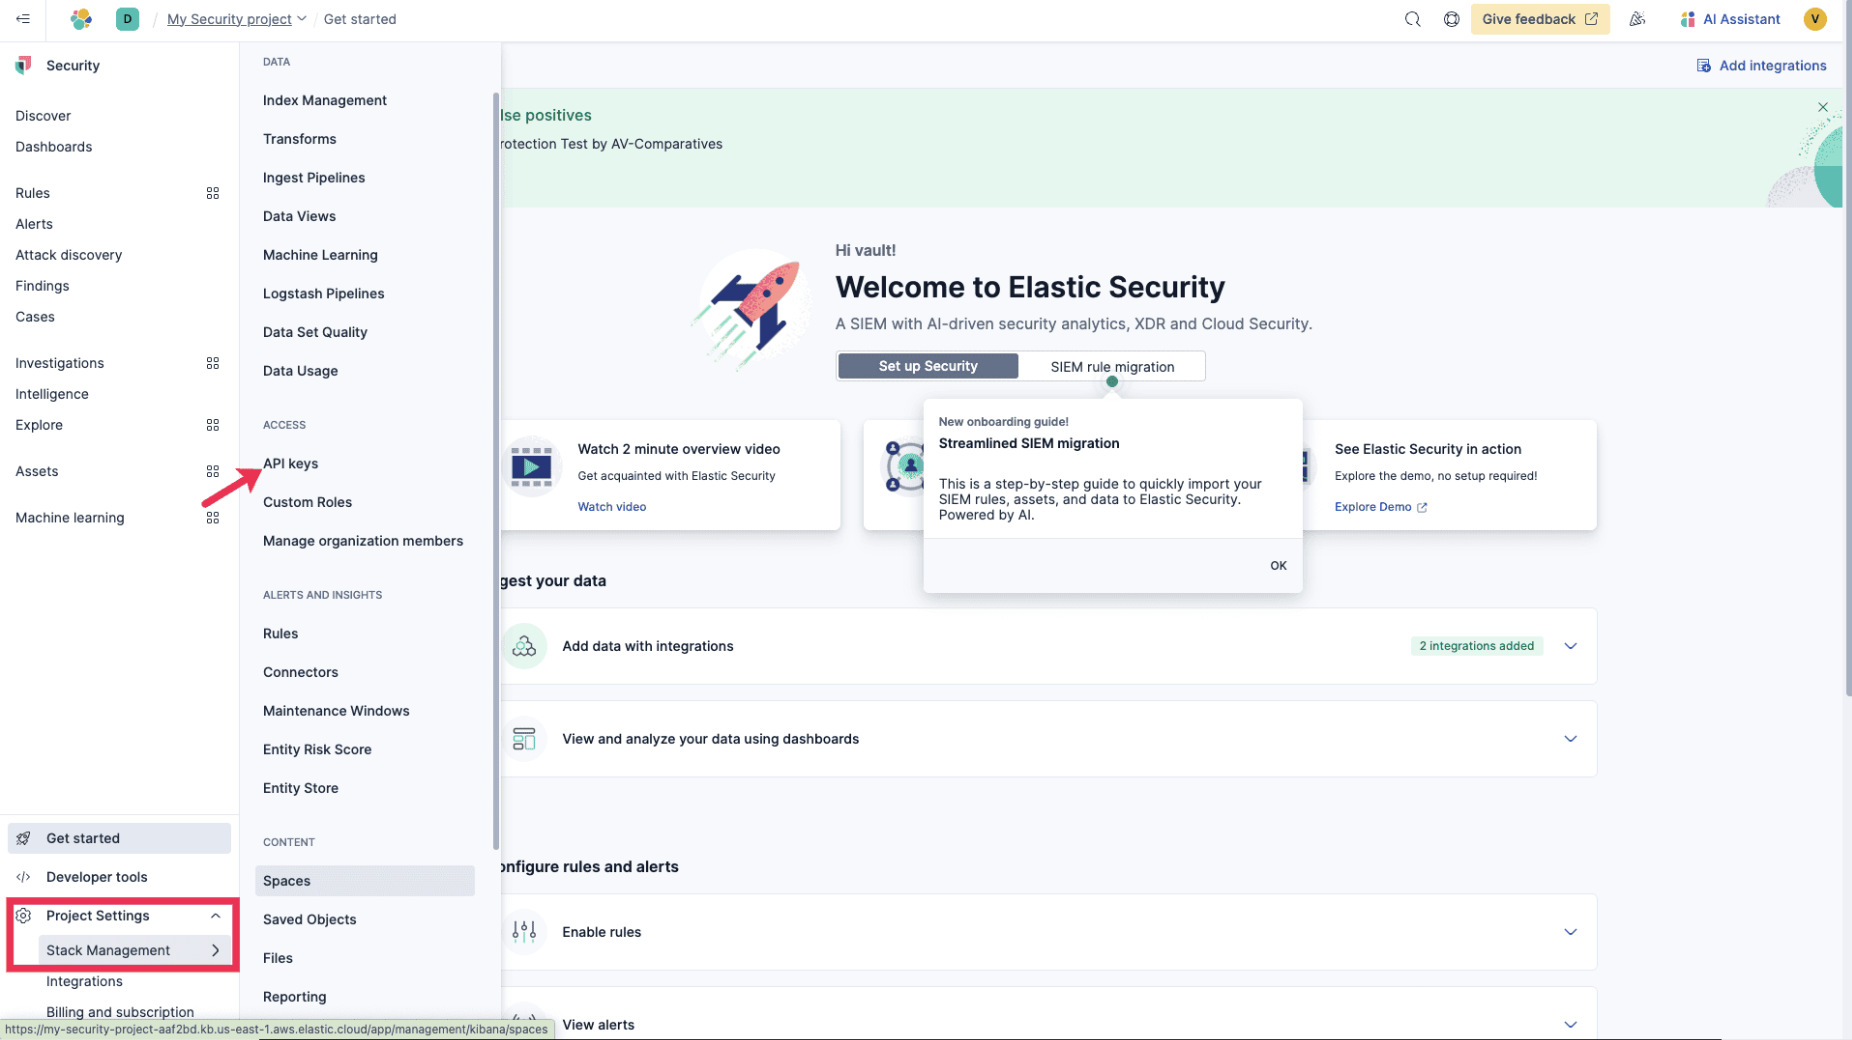Image resolution: width=1852 pixels, height=1040 pixels.
Task: Expand View alerts chevron
Action: click(x=1570, y=1025)
